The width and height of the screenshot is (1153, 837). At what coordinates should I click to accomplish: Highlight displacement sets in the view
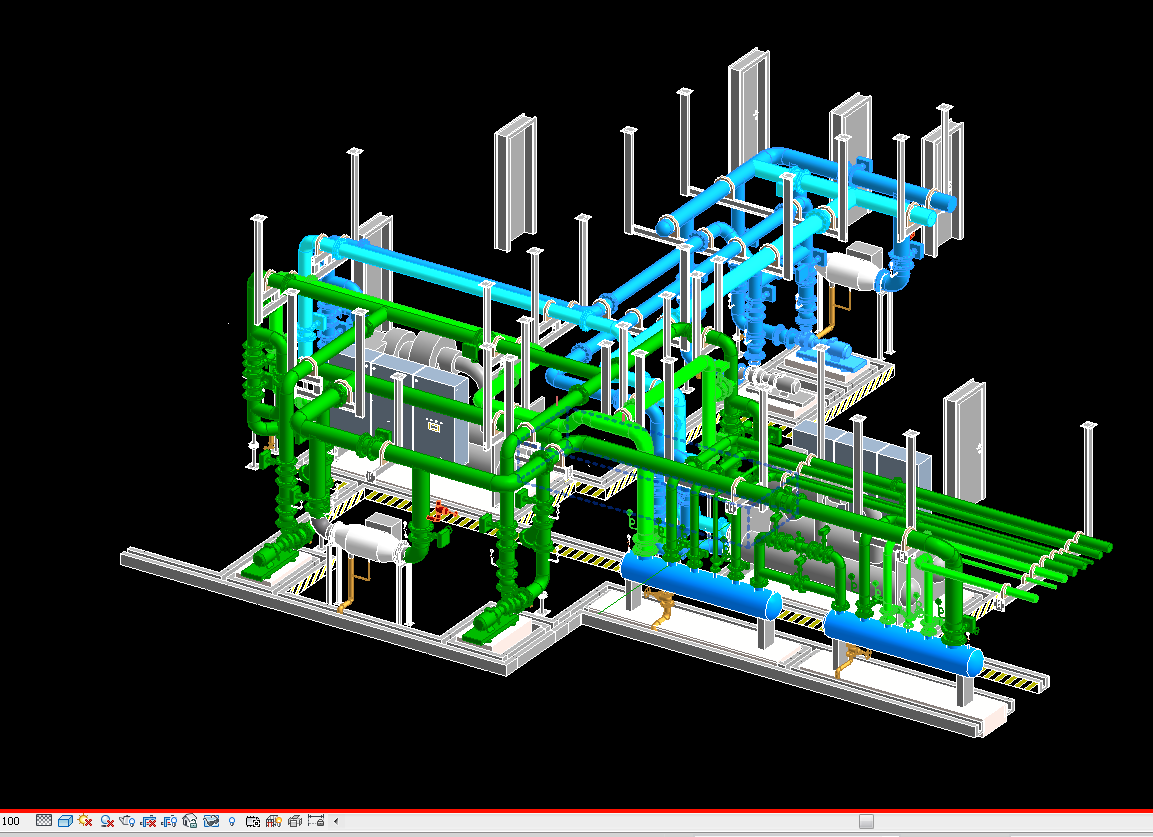click(295, 821)
